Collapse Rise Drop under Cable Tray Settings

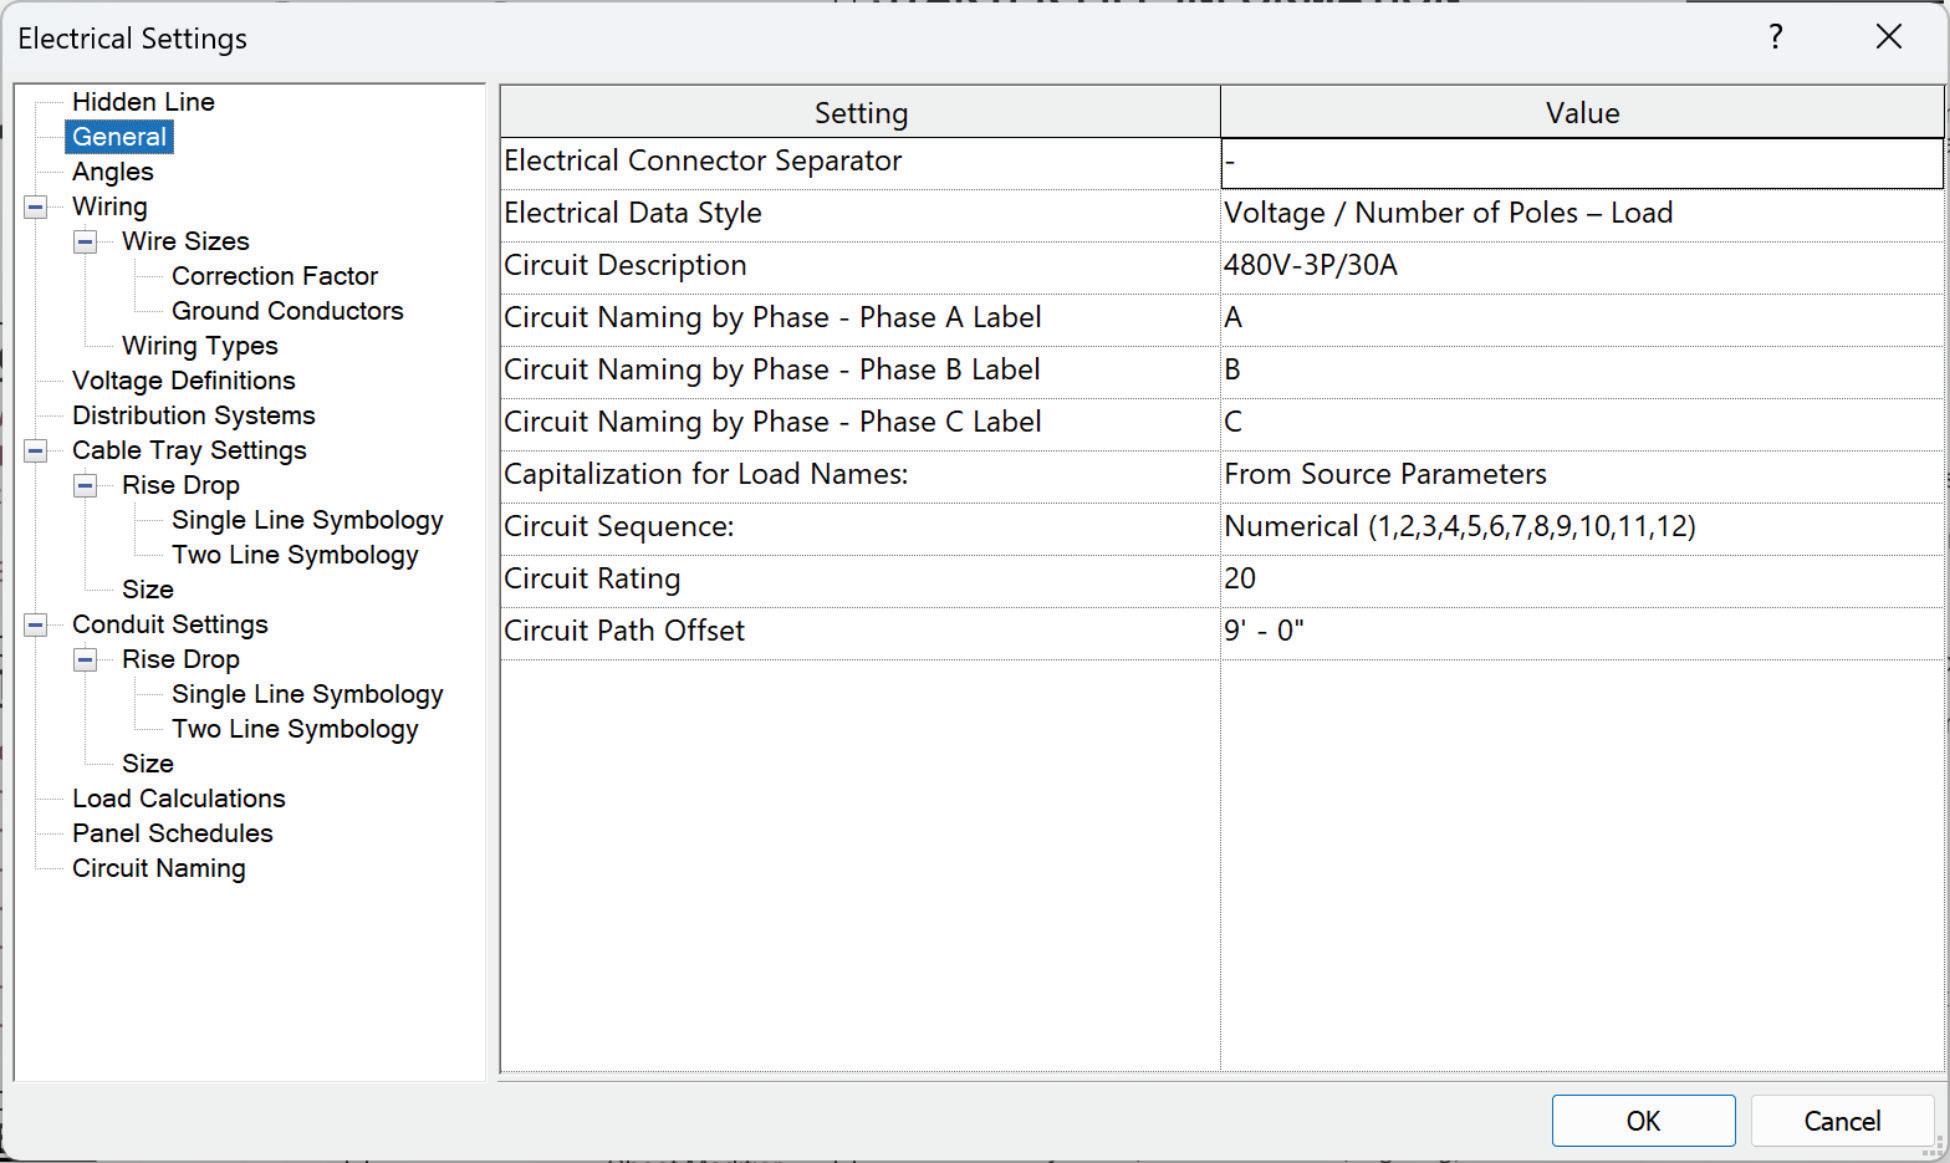click(x=85, y=486)
